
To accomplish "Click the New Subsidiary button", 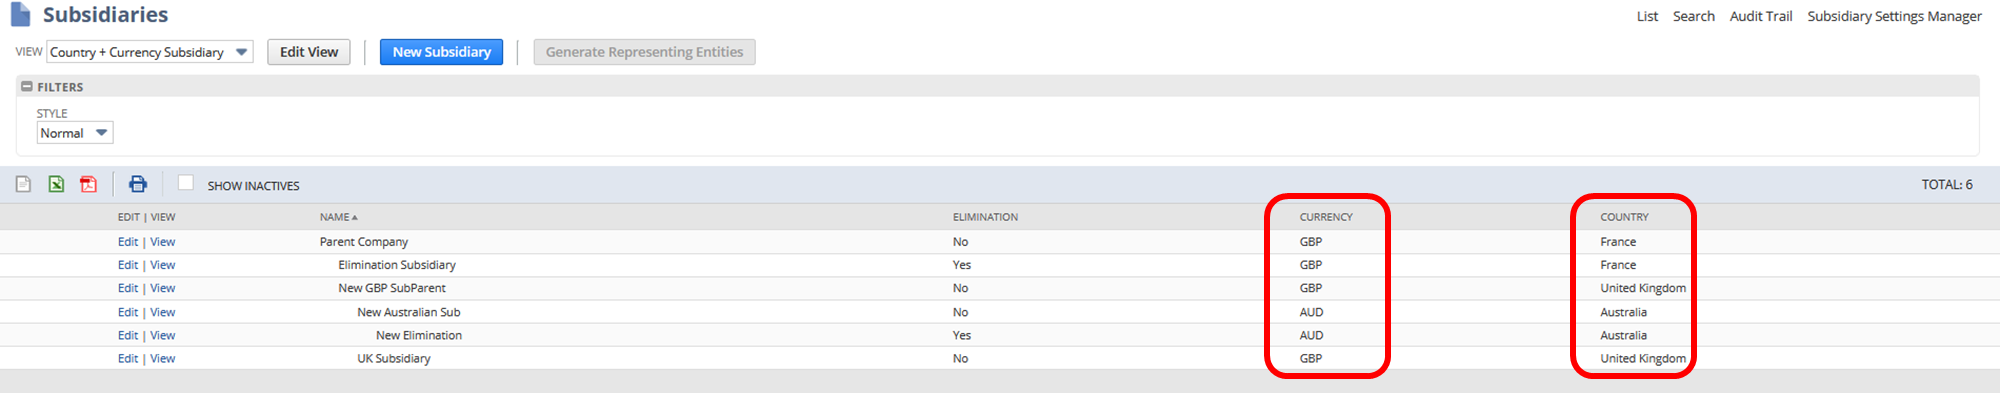I will click(441, 52).
